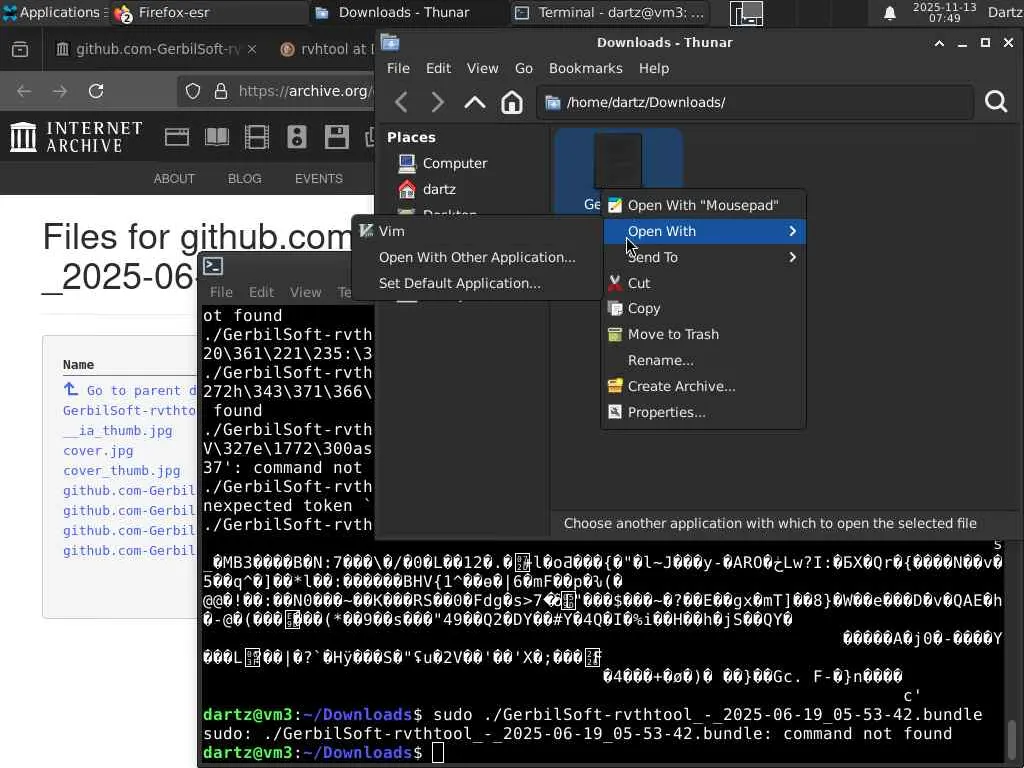The image size is (1024, 768).
Task: Open Firefox tracking protection shield
Action: [193, 91]
